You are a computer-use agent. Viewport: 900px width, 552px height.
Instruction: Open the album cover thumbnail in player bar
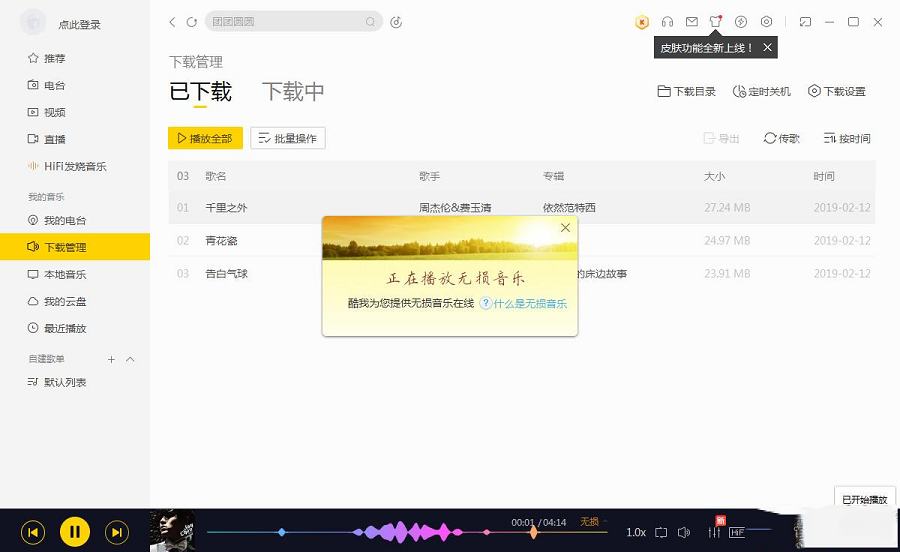(x=172, y=531)
